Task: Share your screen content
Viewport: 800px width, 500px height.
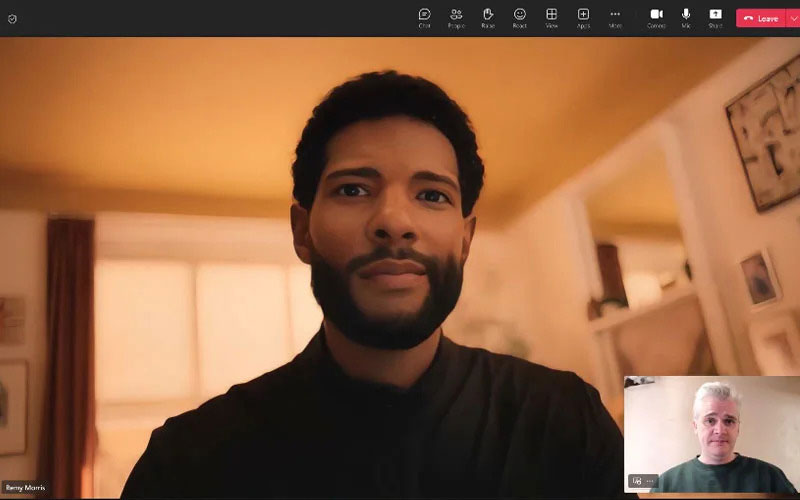Action: (x=715, y=18)
